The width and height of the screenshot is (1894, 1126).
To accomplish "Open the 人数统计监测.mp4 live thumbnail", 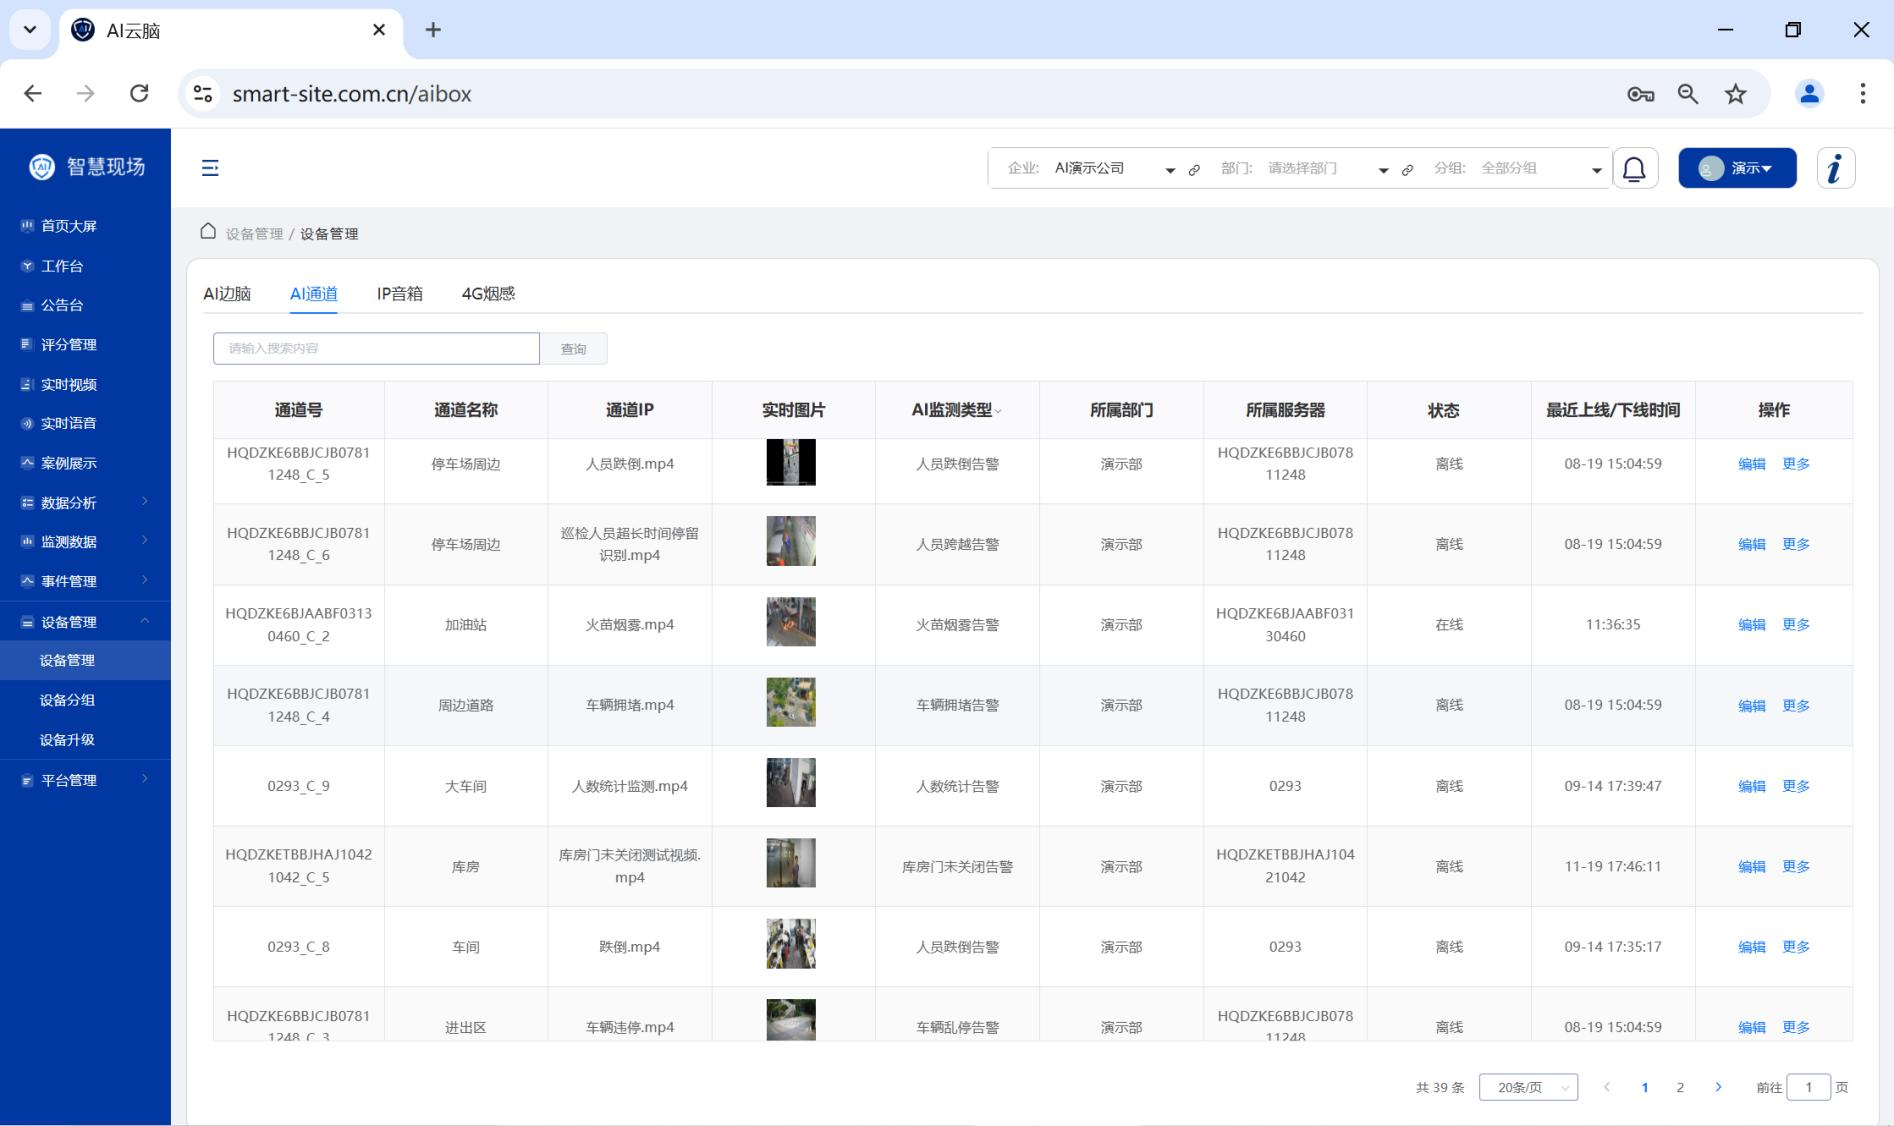I will (x=791, y=782).
